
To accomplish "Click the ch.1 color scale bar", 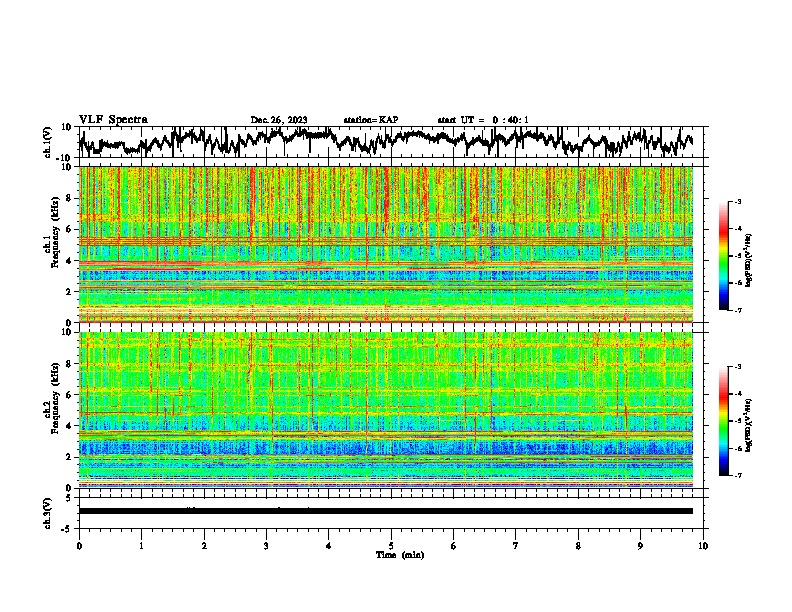I will pyautogui.click(x=723, y=256).
